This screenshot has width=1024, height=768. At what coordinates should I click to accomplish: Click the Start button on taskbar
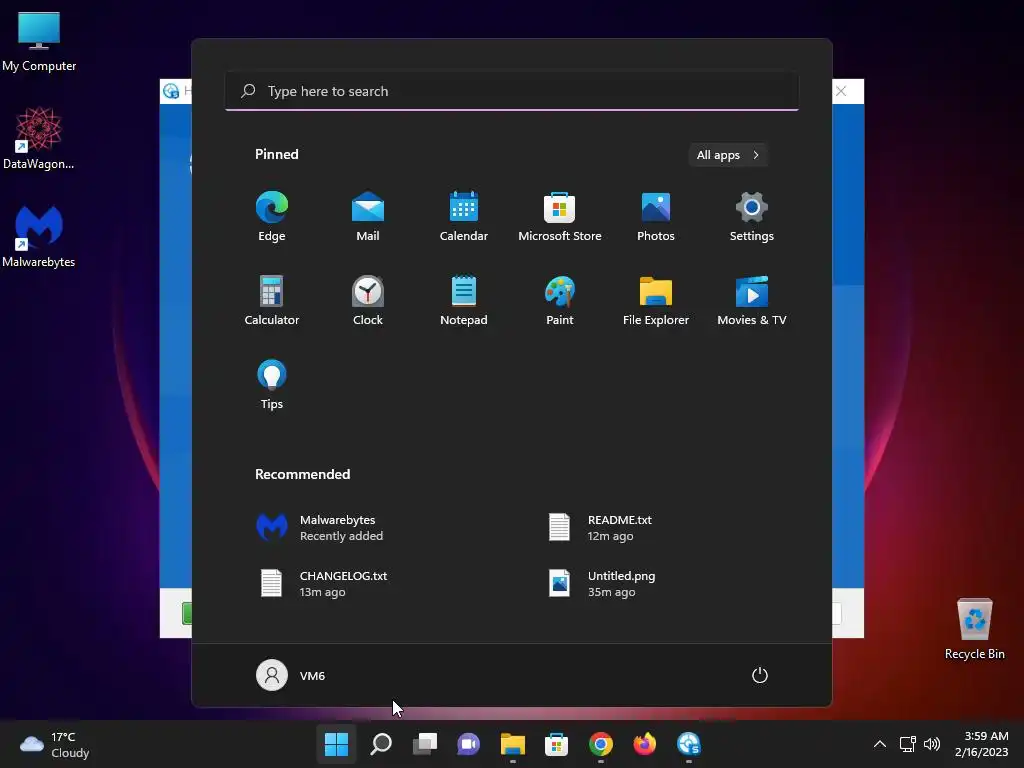point(336,744)
